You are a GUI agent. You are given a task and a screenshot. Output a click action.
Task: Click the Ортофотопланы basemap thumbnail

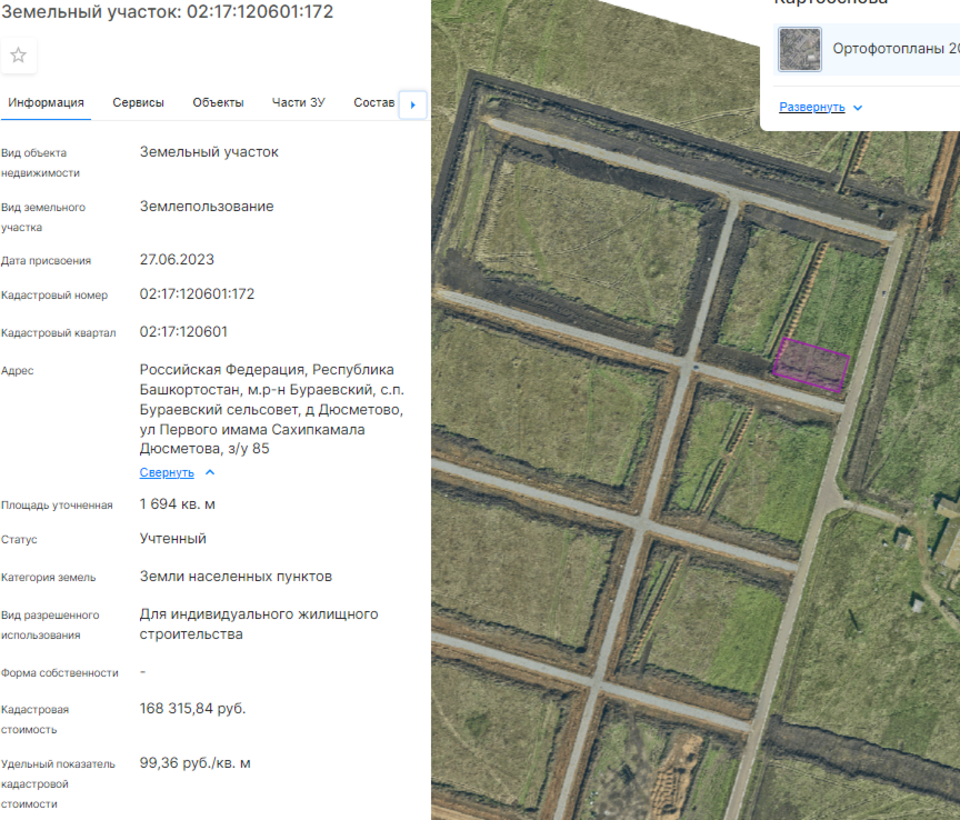[x=800, y=49]
